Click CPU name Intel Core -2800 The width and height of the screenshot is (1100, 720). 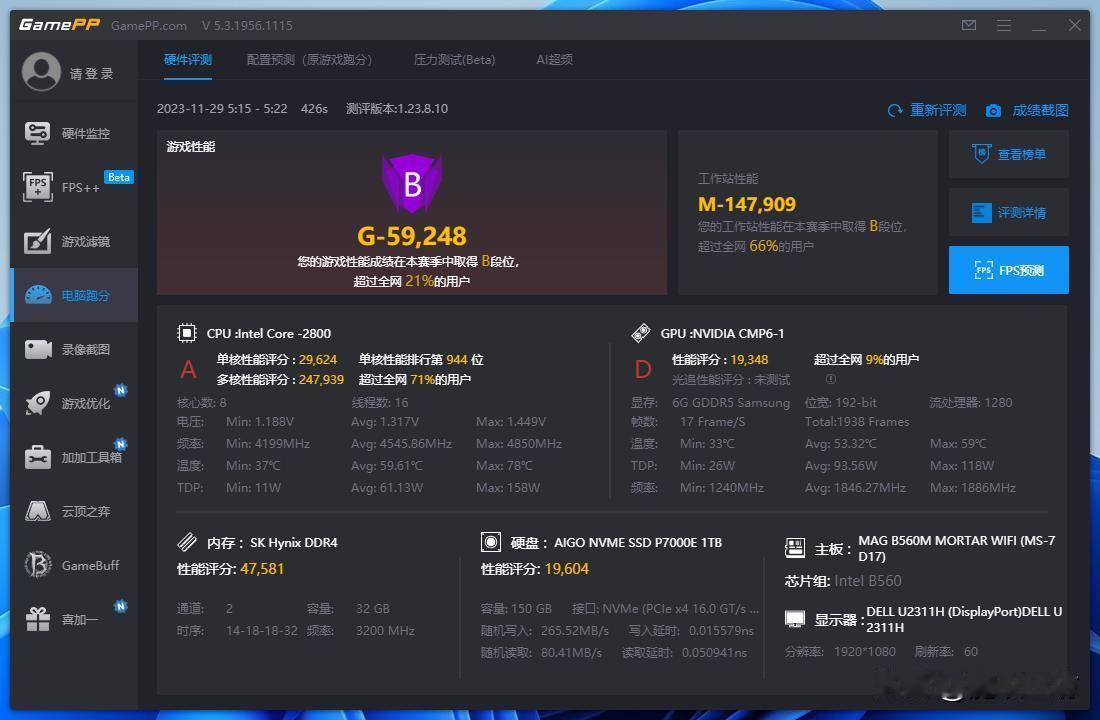(282, 333)
